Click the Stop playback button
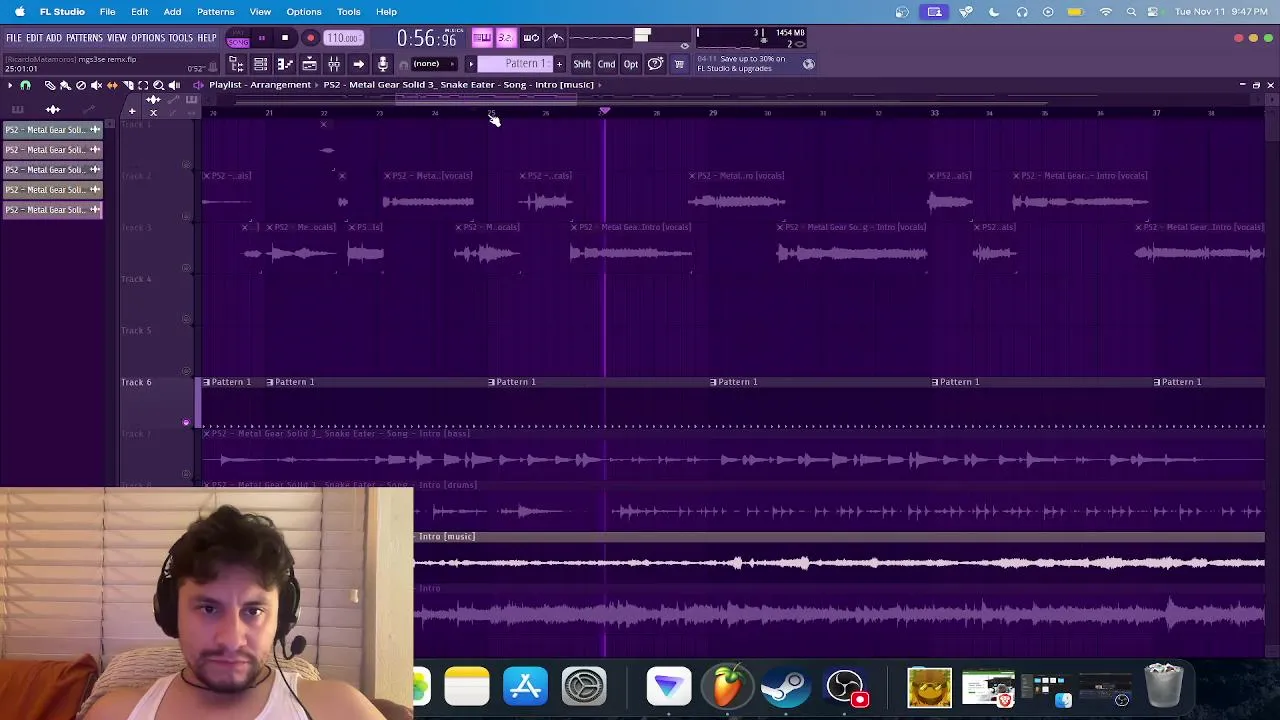 (285, 38)
